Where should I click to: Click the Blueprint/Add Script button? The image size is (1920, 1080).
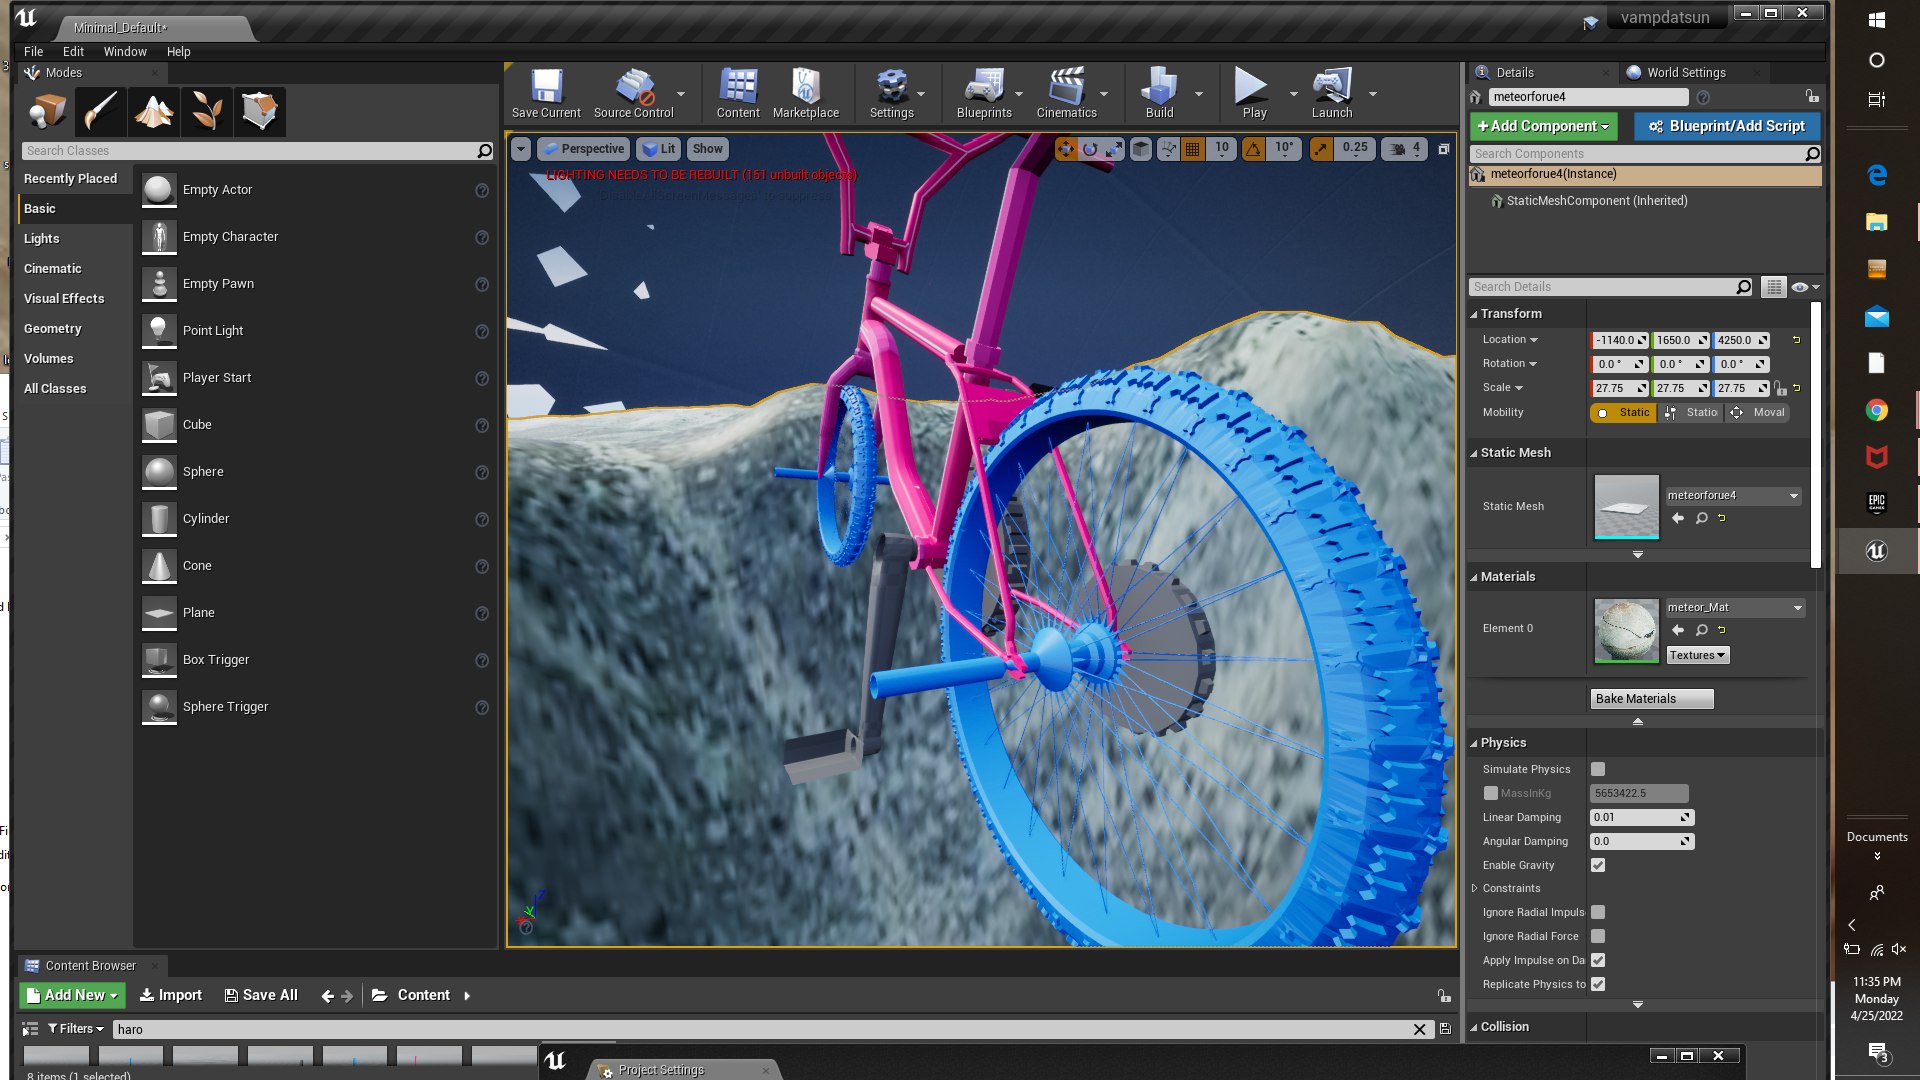(x=1727, y=126)
